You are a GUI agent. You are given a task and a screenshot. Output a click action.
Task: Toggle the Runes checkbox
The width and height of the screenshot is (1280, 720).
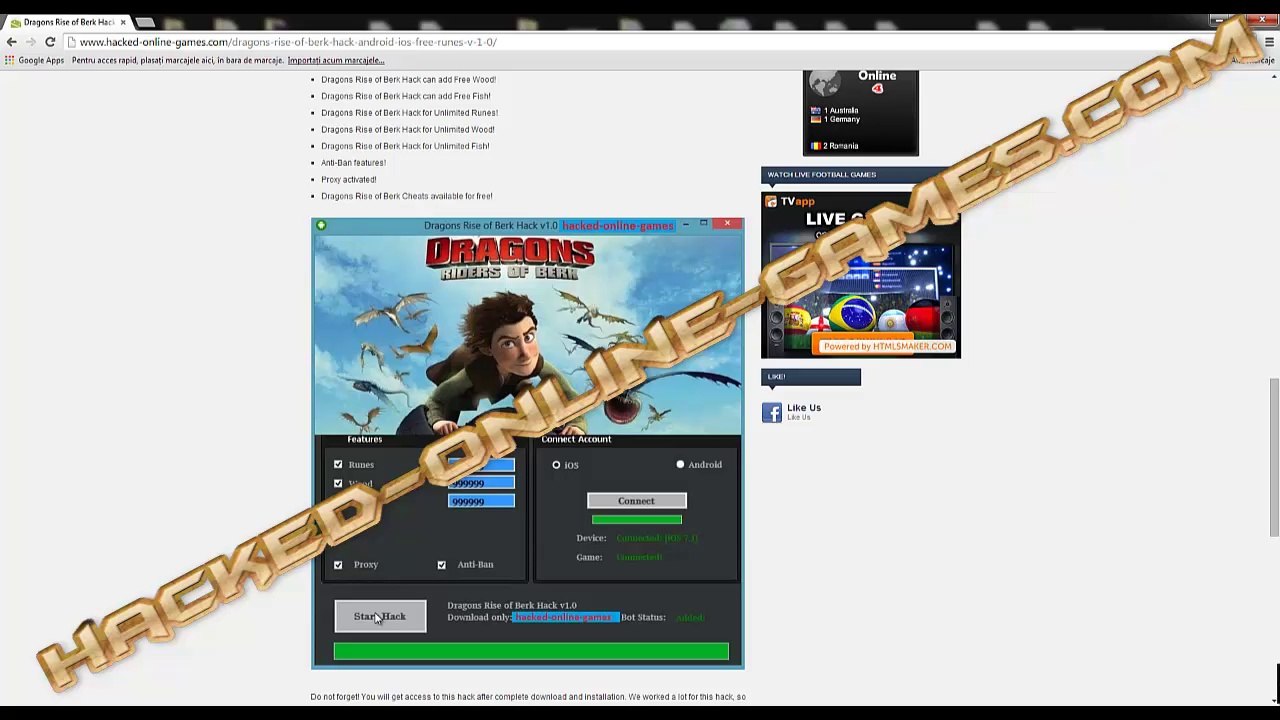pos(338,464)
